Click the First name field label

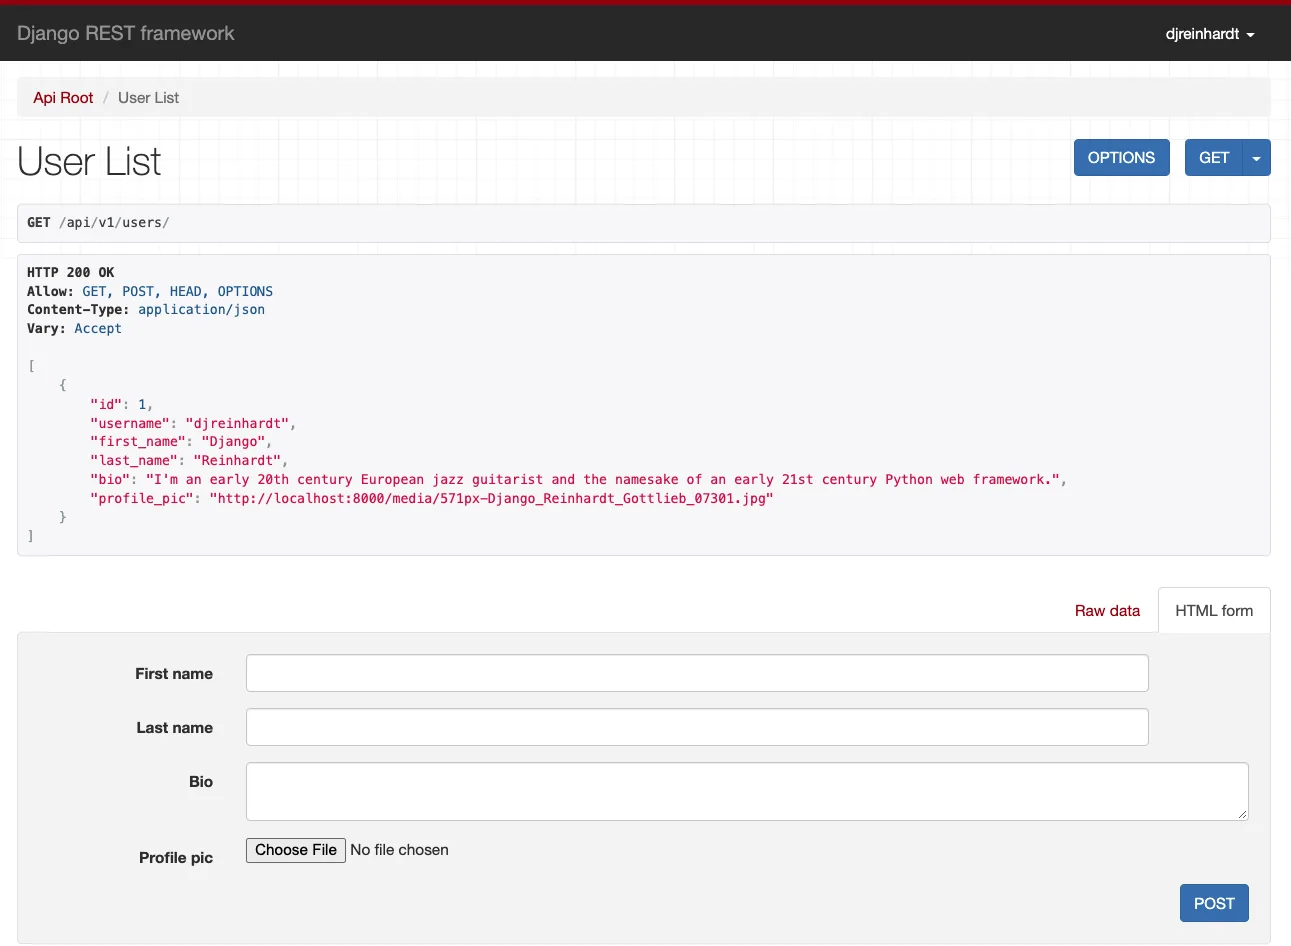174,674
